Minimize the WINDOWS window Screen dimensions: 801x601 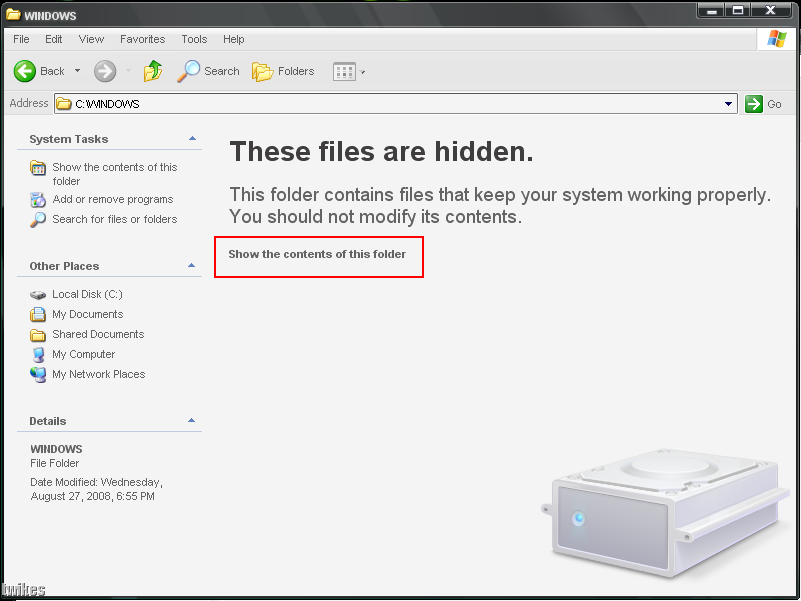[x=712, y=10]
